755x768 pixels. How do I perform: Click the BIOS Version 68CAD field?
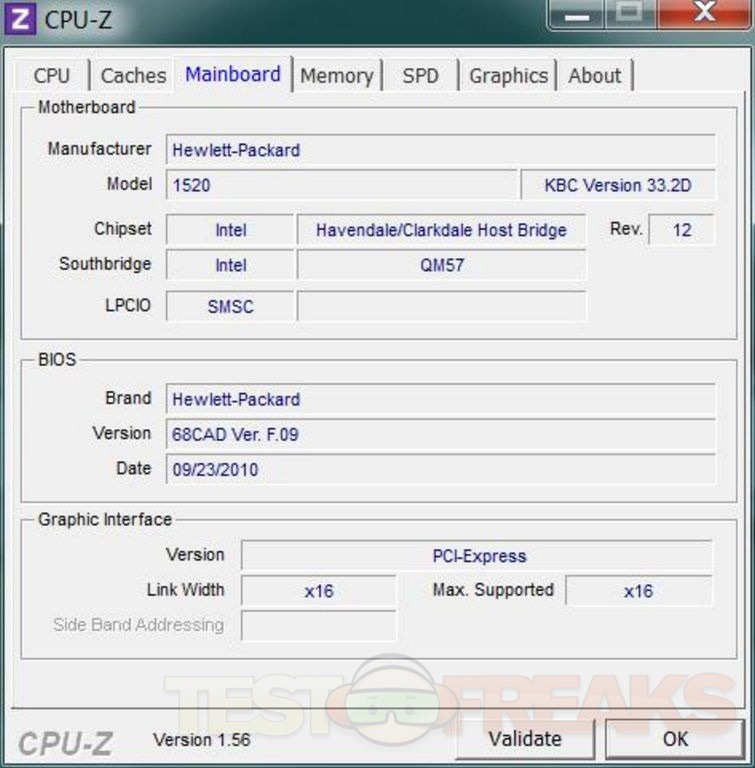pyautogui.click(x=440, y=435)
